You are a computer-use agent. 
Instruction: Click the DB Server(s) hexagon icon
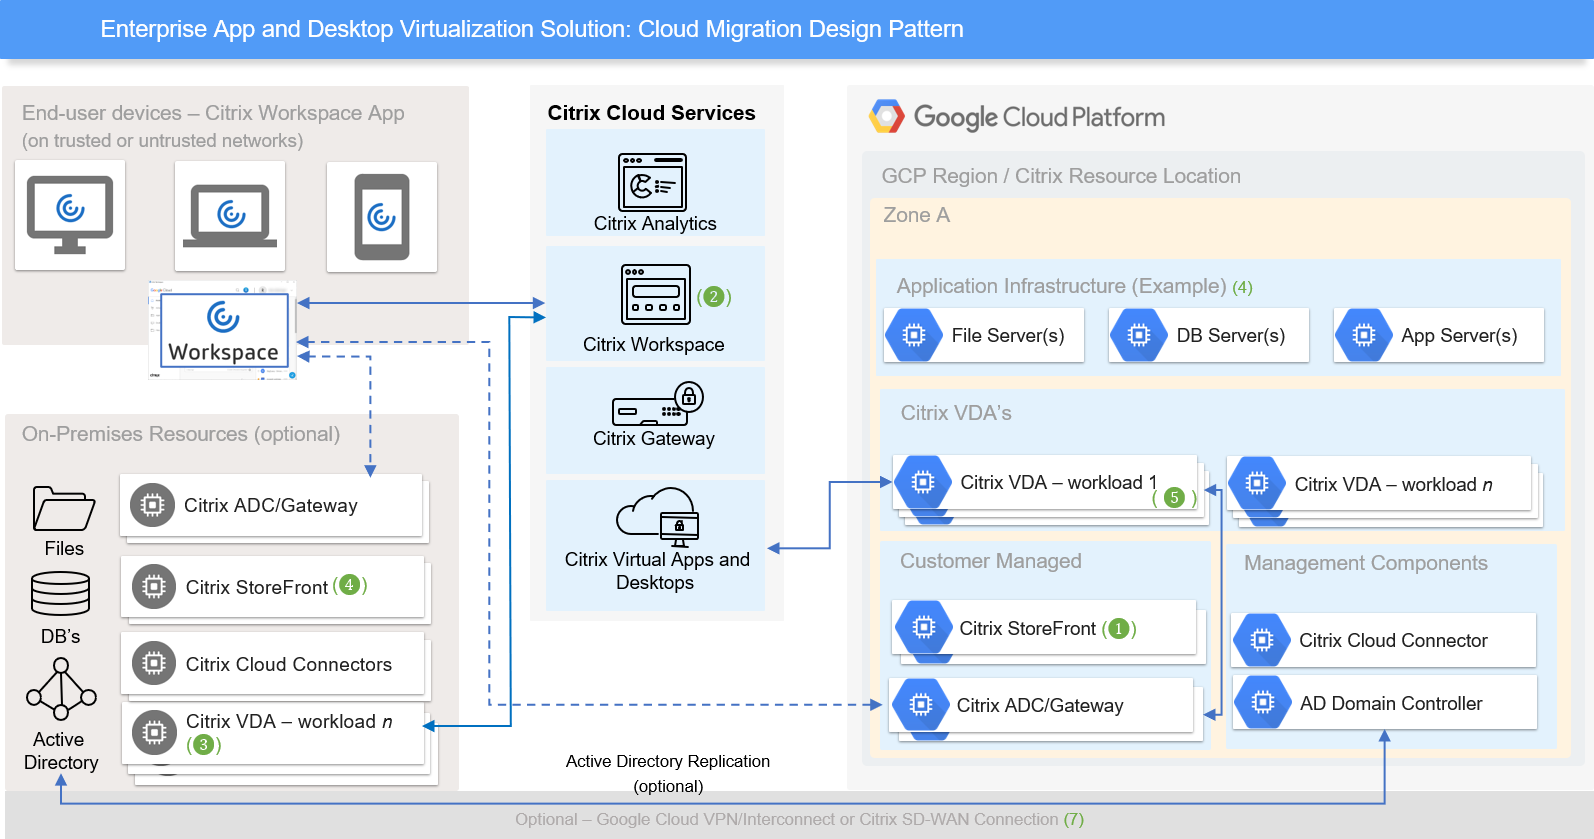tap(1139, 336)
